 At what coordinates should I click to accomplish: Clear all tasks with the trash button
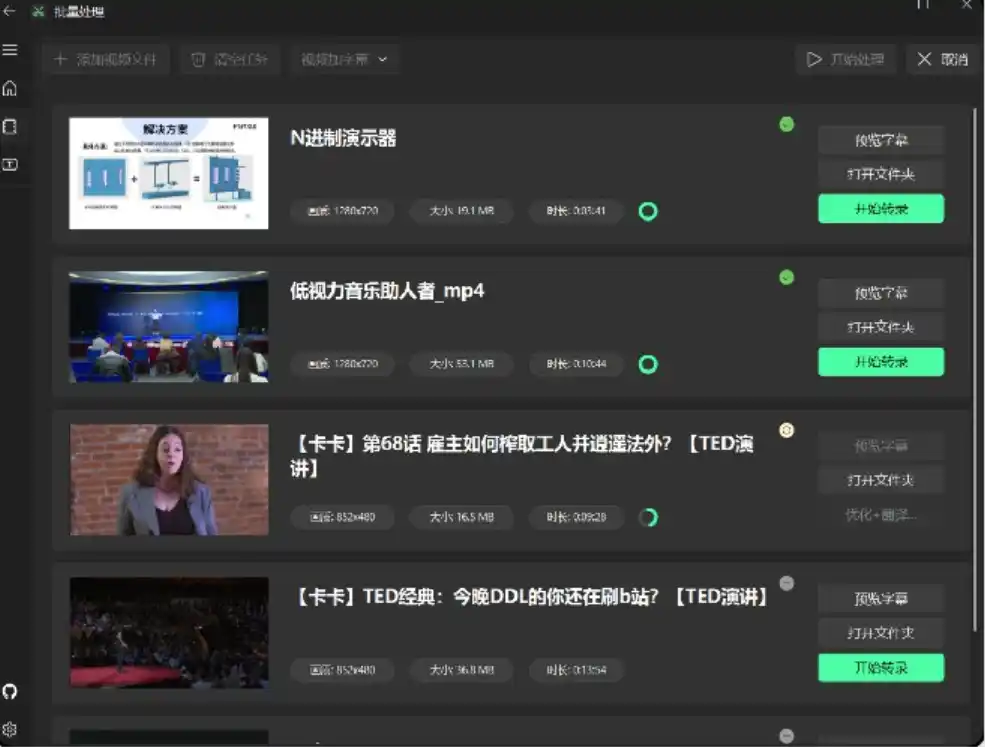(x=230, y=60)
